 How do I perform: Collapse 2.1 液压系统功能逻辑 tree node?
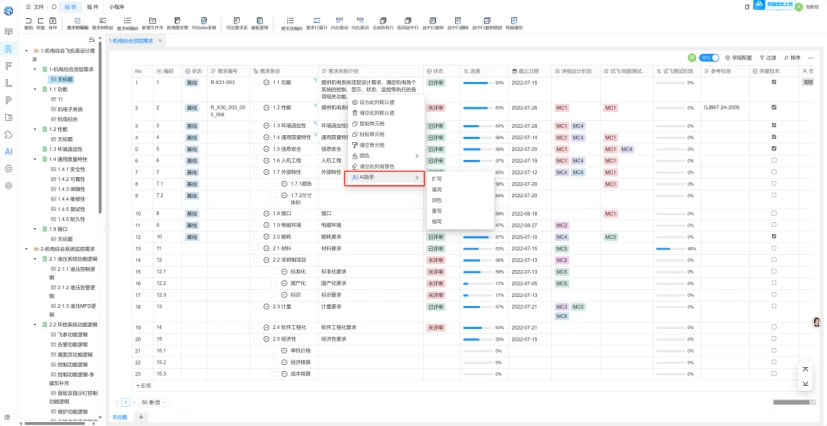(x=35, y=259)
